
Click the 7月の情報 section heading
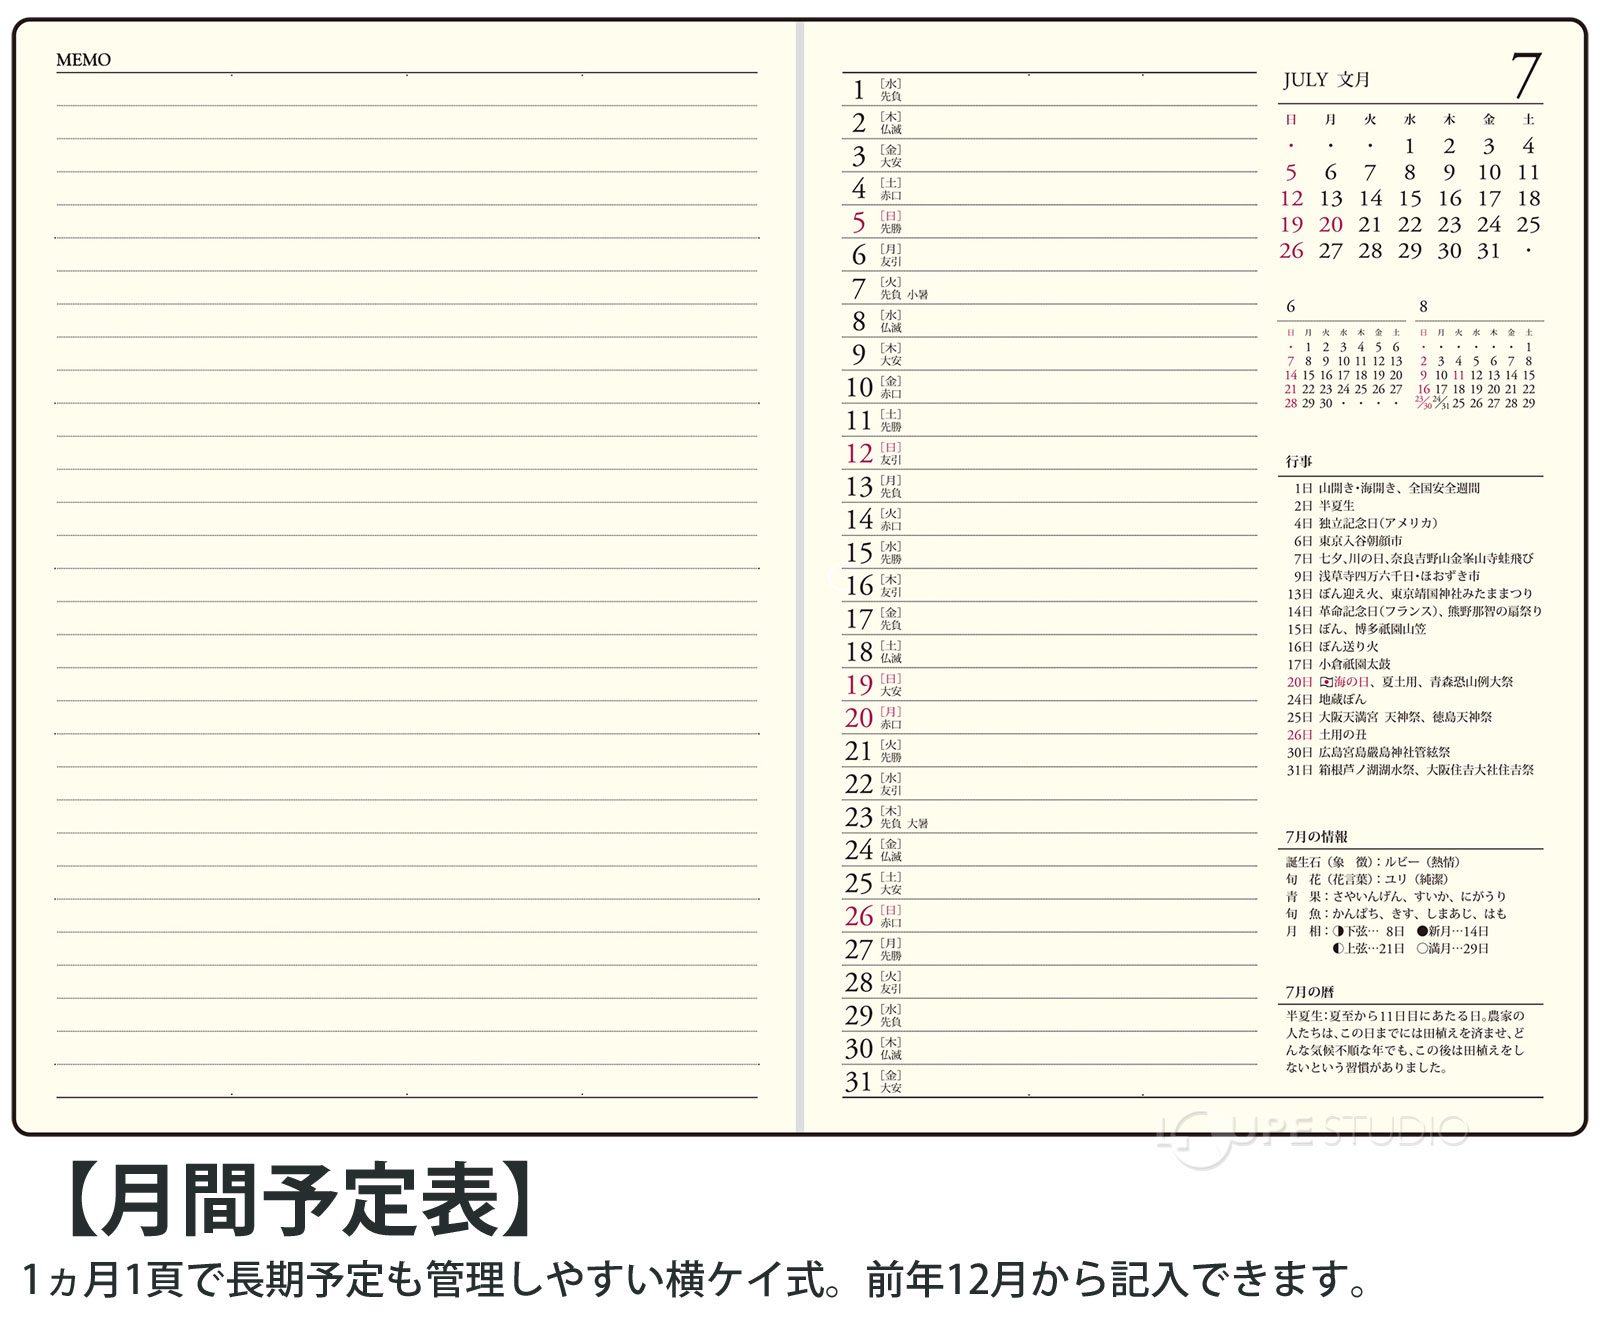1316,837
